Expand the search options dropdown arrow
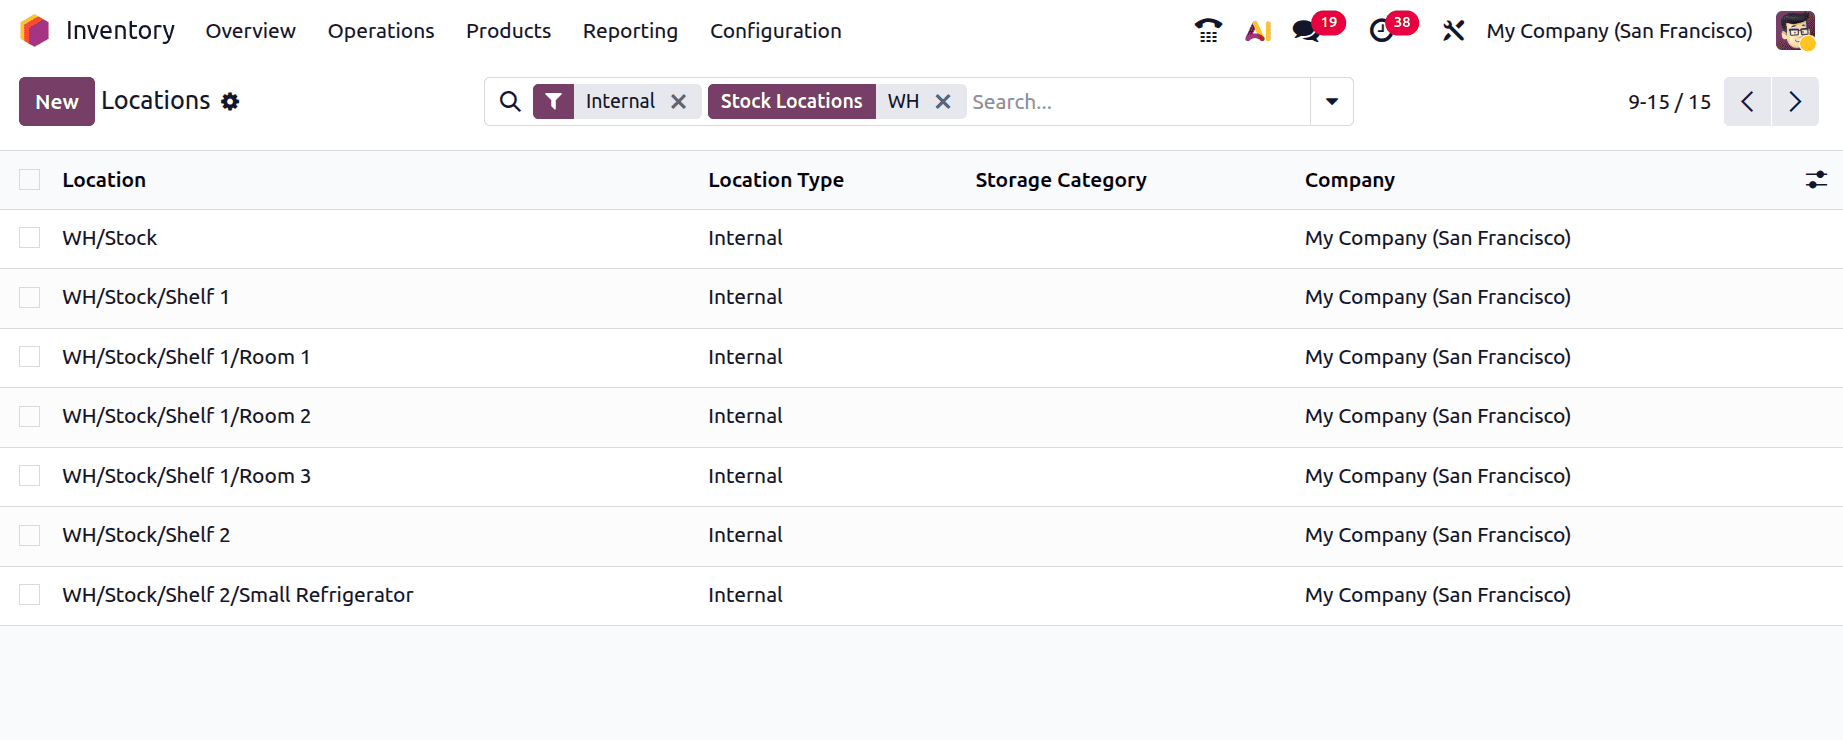 tap(1332, 102)
